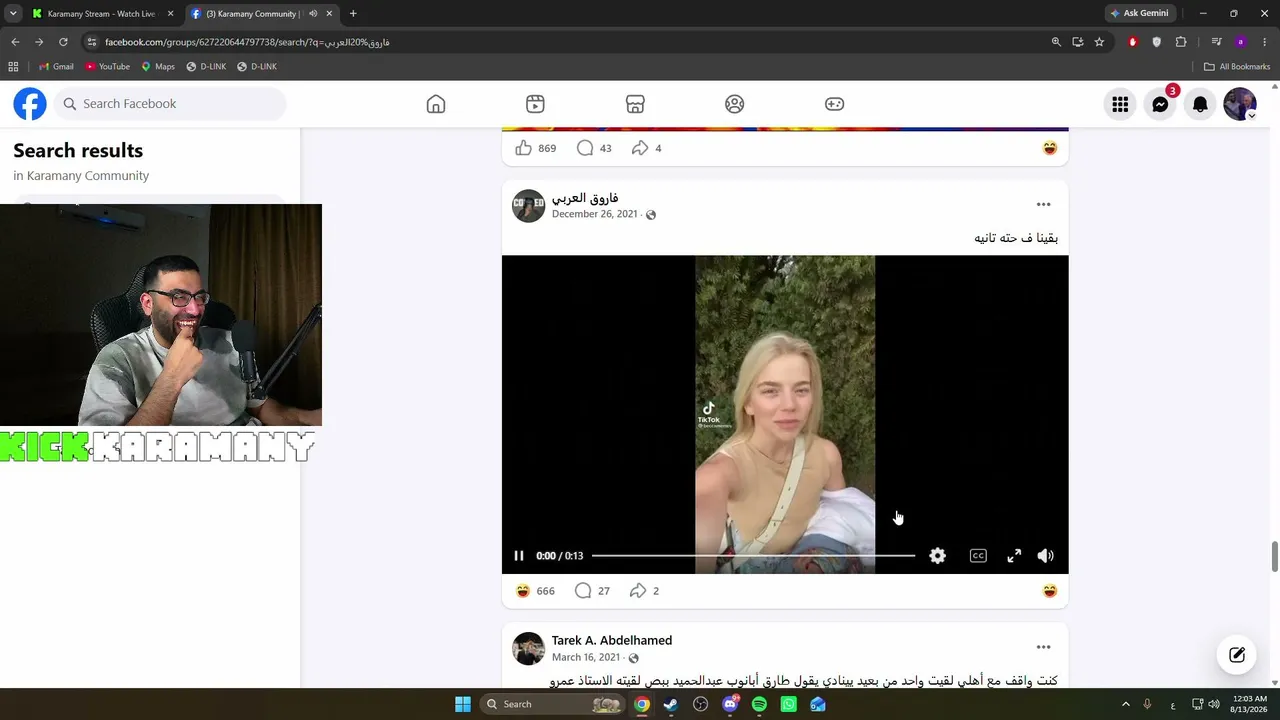The width and height of the screenshot is (1280, 720).
Task: Go forward in browser history
Action: point(39,42)
